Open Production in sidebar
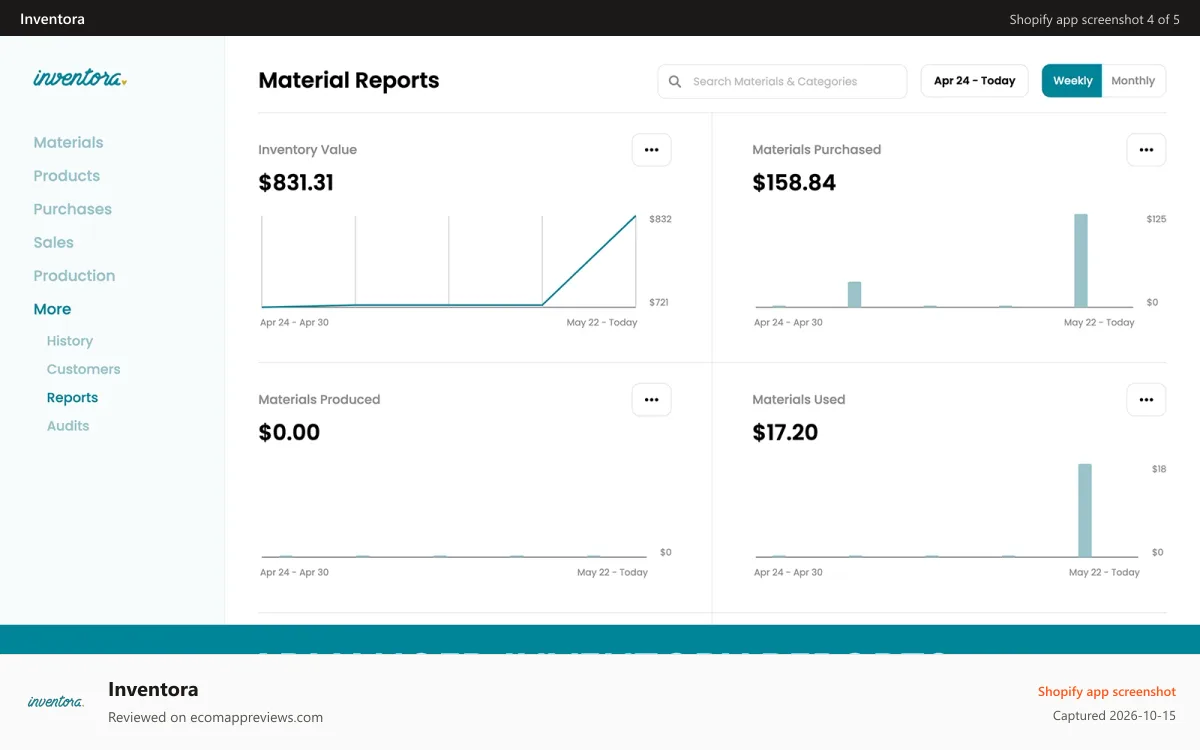Viewport: 1200px width, 750px height. point(74,276)
